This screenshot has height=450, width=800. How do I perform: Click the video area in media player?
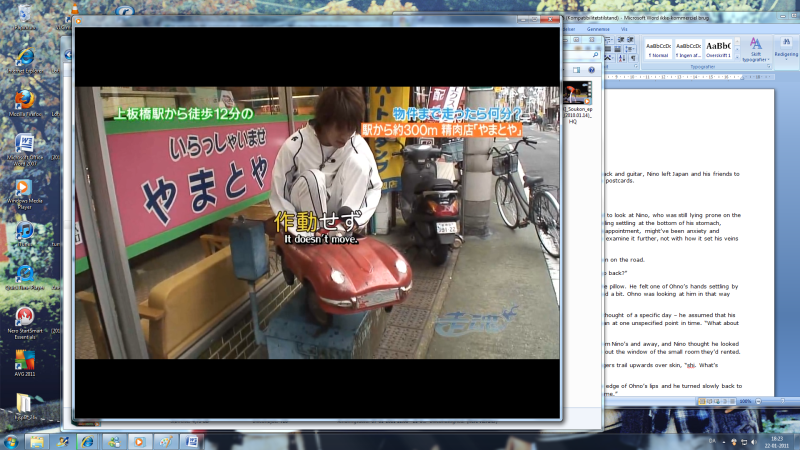[317, 222]
